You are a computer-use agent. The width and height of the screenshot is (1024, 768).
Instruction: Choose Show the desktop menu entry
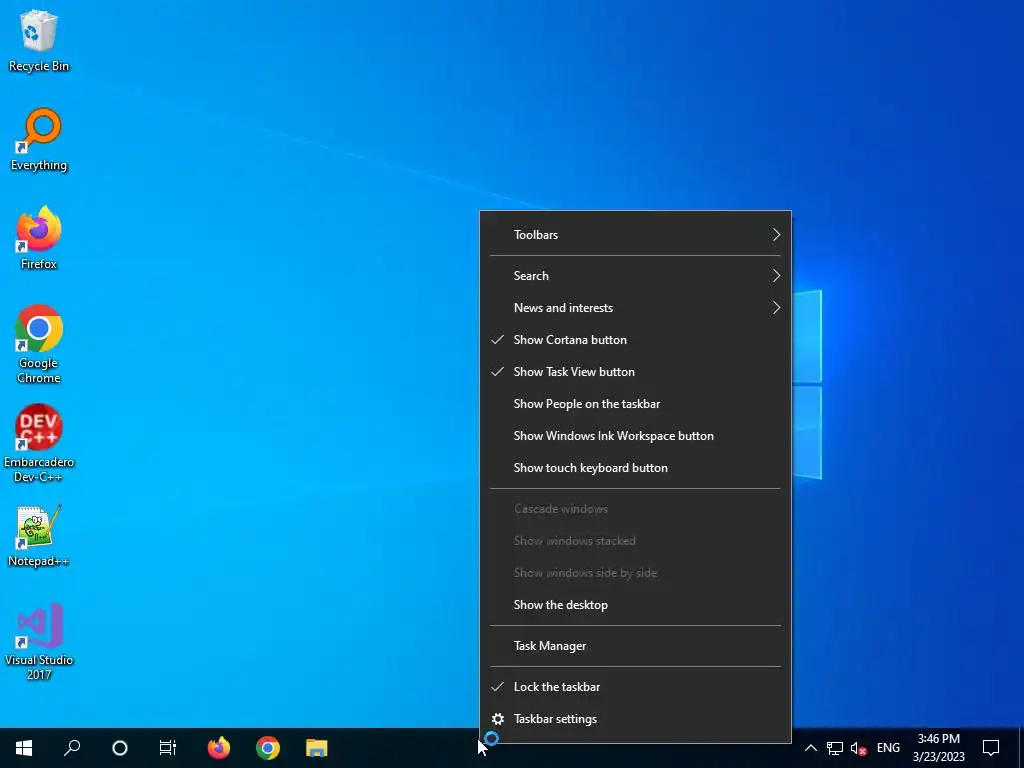tap(635, 605)
